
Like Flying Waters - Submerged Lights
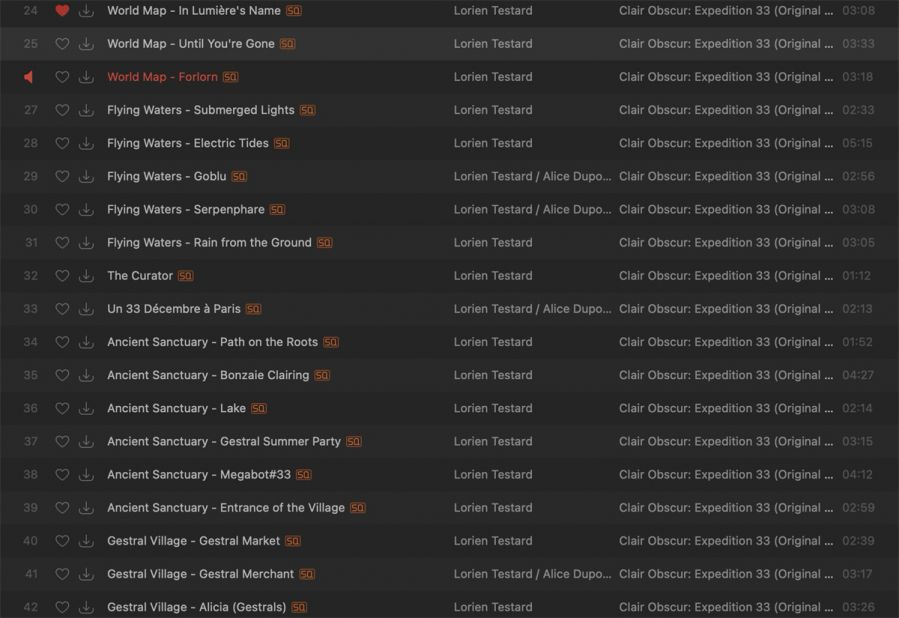coord(62,110)
